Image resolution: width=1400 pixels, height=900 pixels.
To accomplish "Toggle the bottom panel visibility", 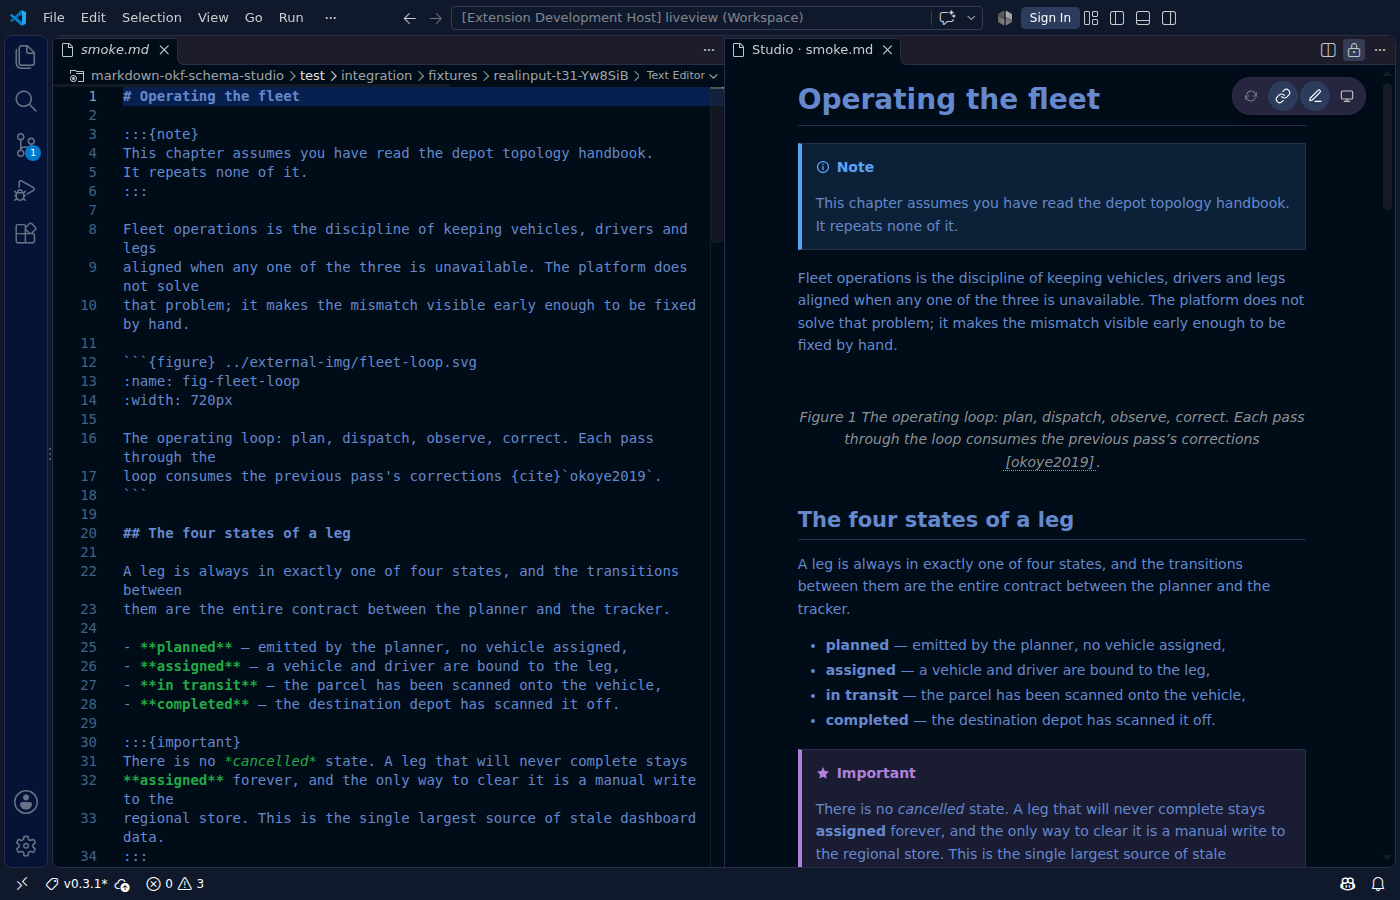I will pyautogui.click(x=1143, y=18).
